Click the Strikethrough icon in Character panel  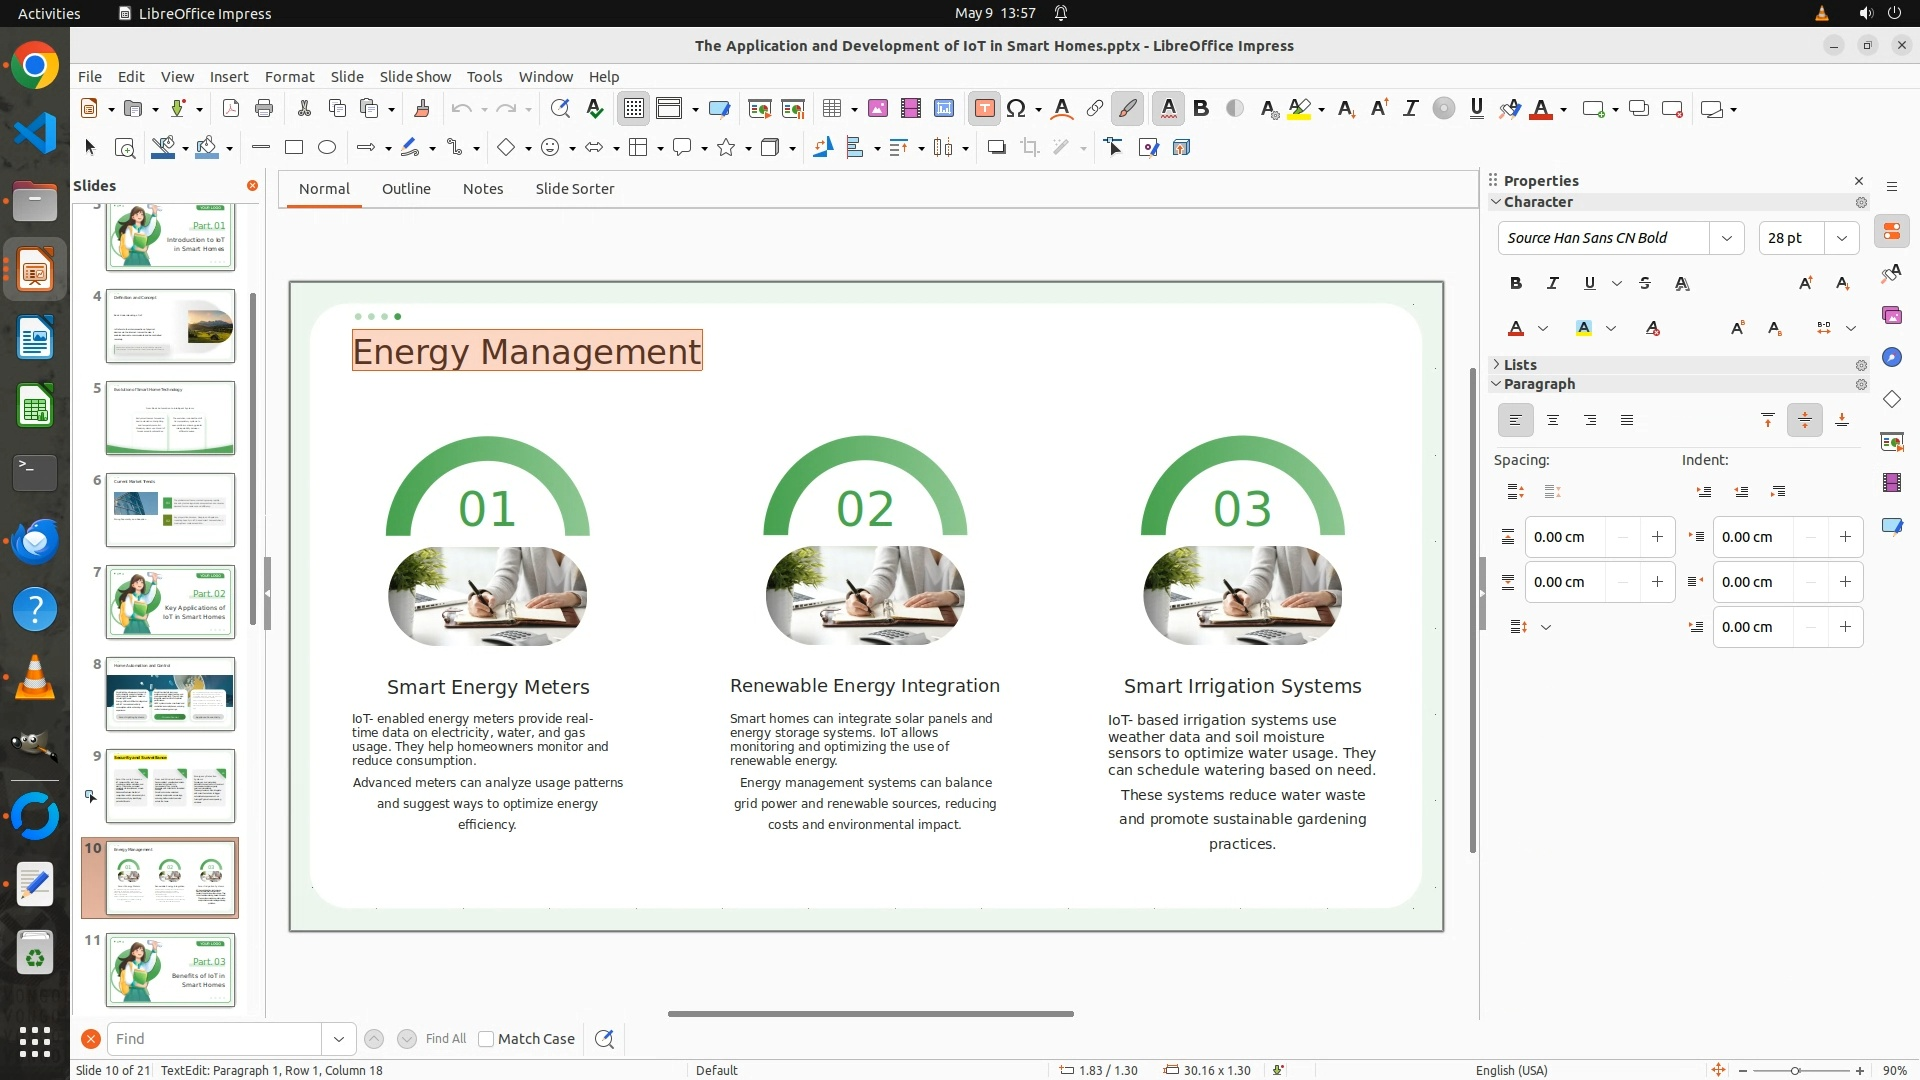pyautogui.click(x=1645, y=284)
